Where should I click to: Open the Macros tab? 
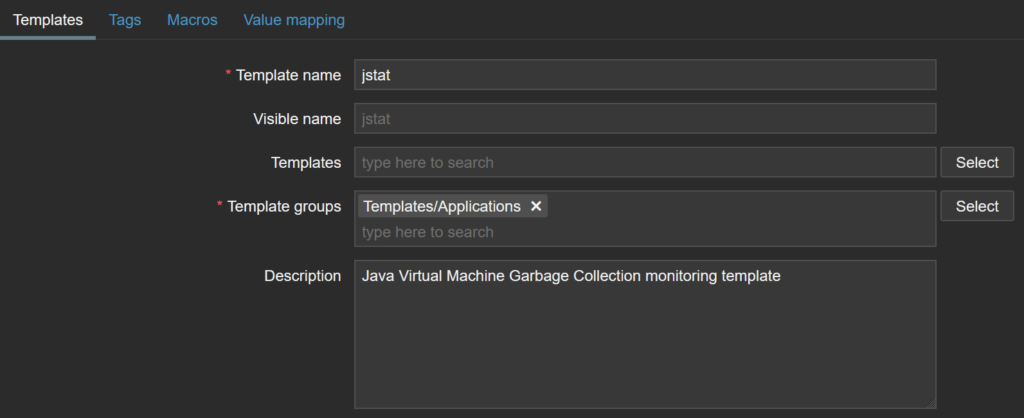pos(192,20)
